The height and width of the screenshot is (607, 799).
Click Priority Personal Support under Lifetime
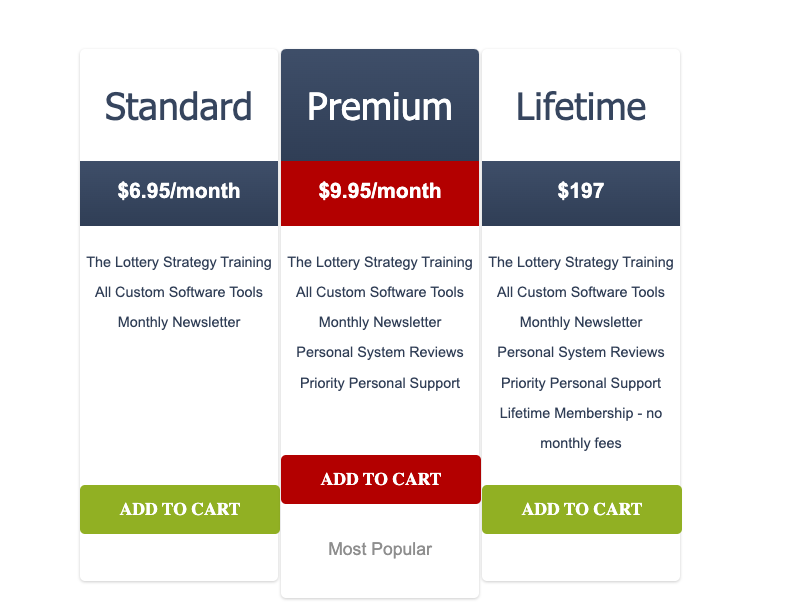[581, 383]
